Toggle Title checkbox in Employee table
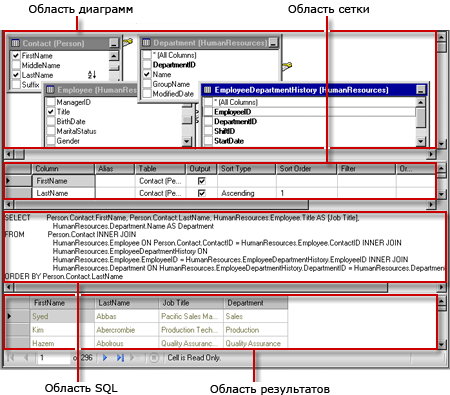This screenshot has height=395, width=450. pos(50,112)
